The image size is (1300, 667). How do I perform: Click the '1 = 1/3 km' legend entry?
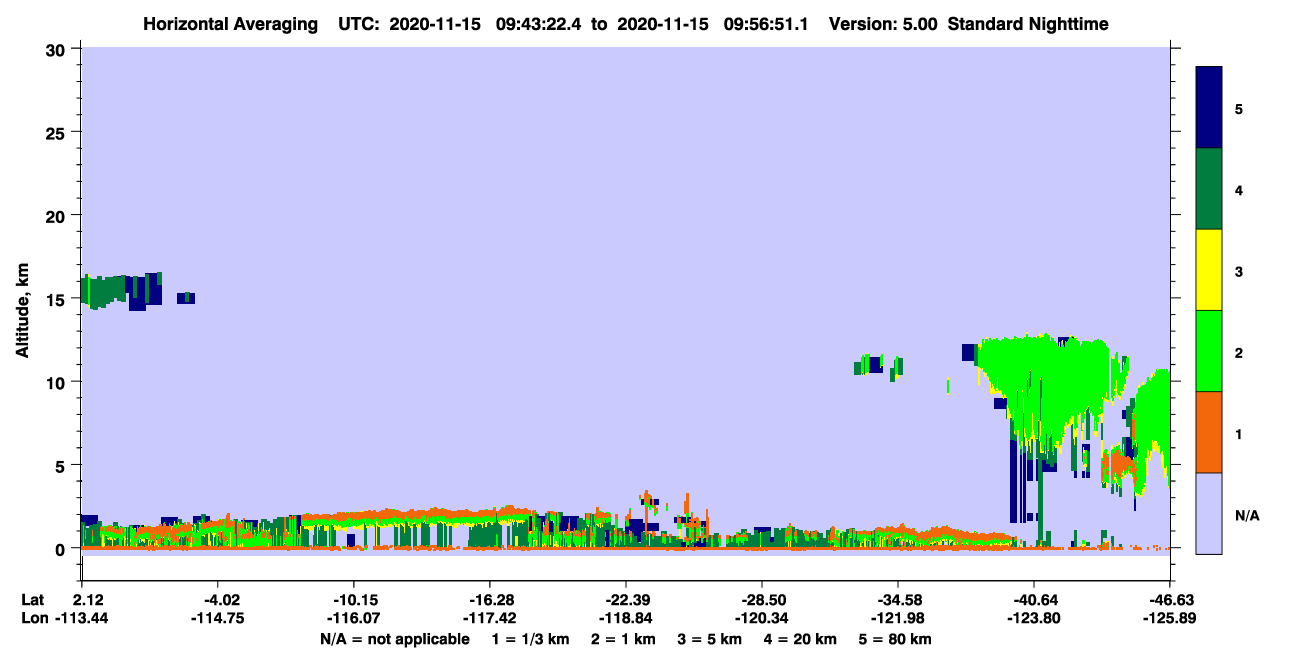[x=532, y=639]
